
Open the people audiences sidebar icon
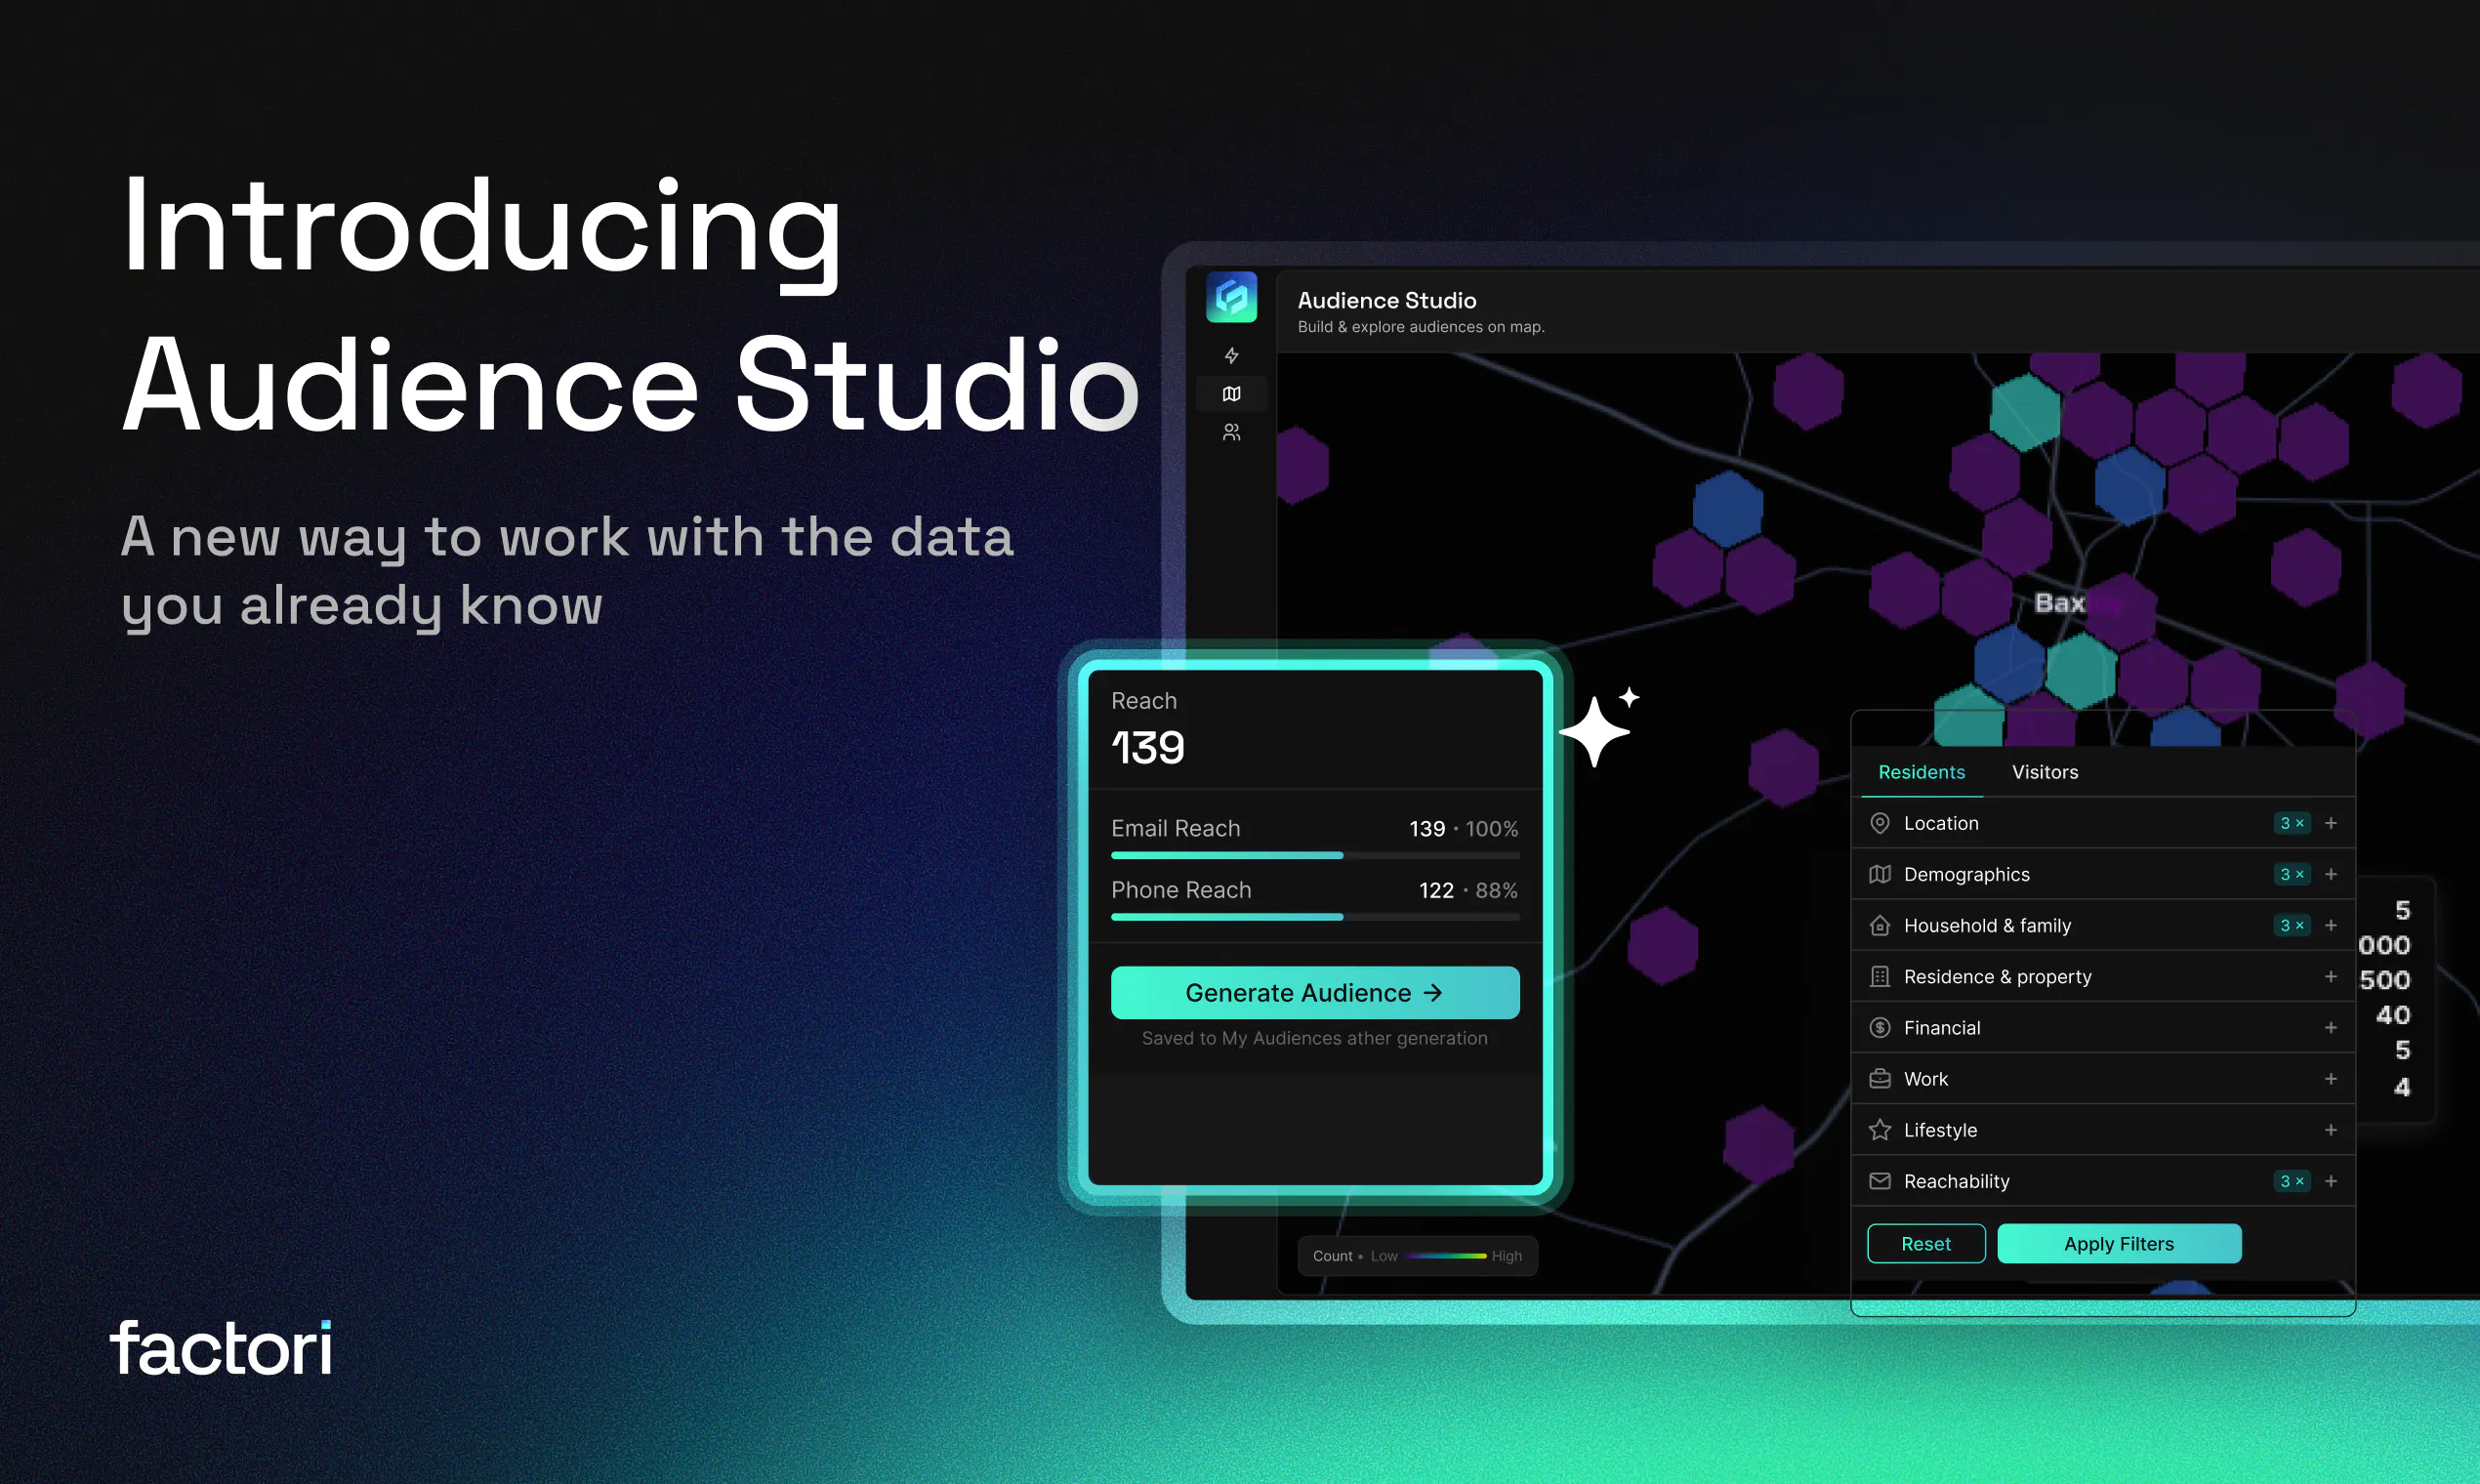click(x=1231, y=432)
